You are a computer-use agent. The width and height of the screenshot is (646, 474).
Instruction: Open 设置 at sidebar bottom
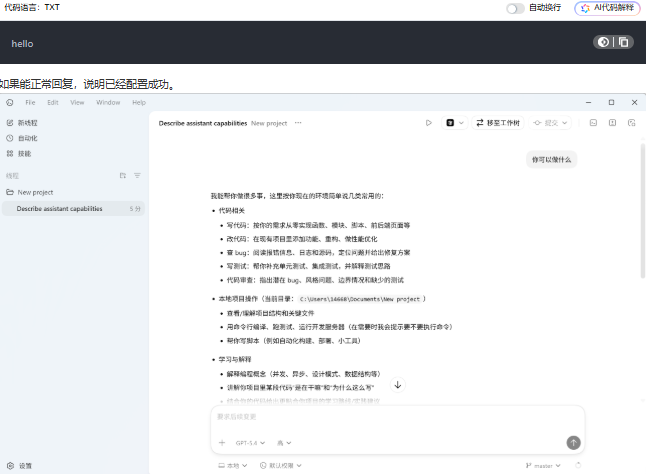pyautogui.click(x=19, y=466)
